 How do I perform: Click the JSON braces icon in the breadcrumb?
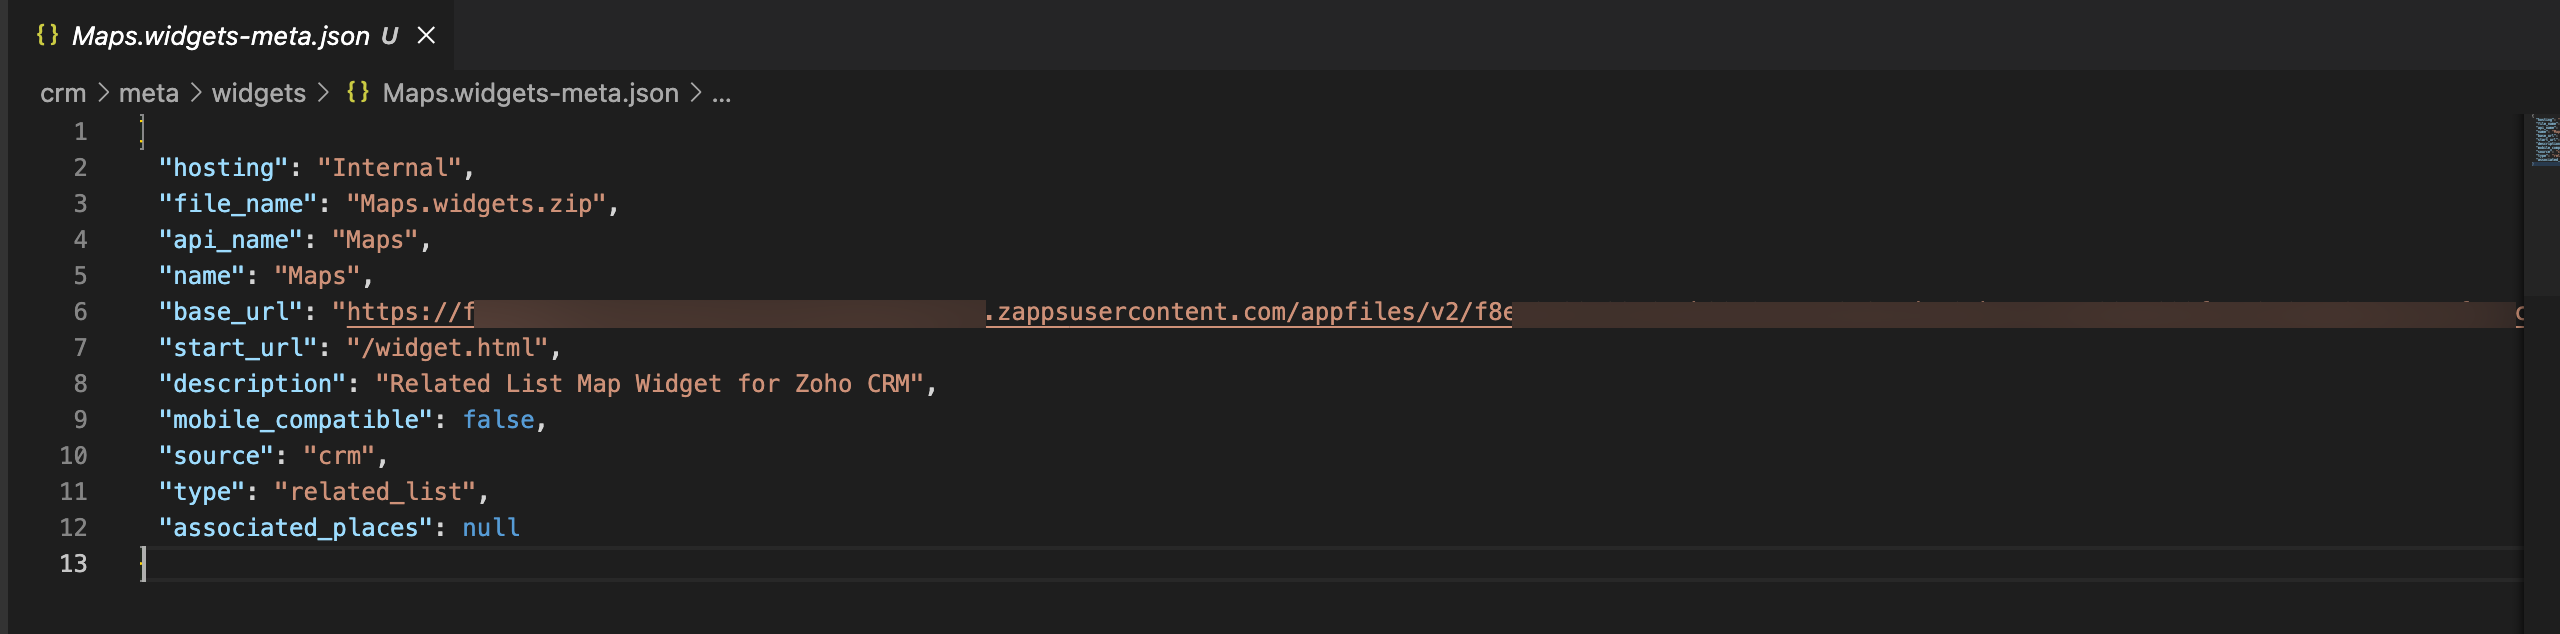pyautogui.click(x=358, y=93)
